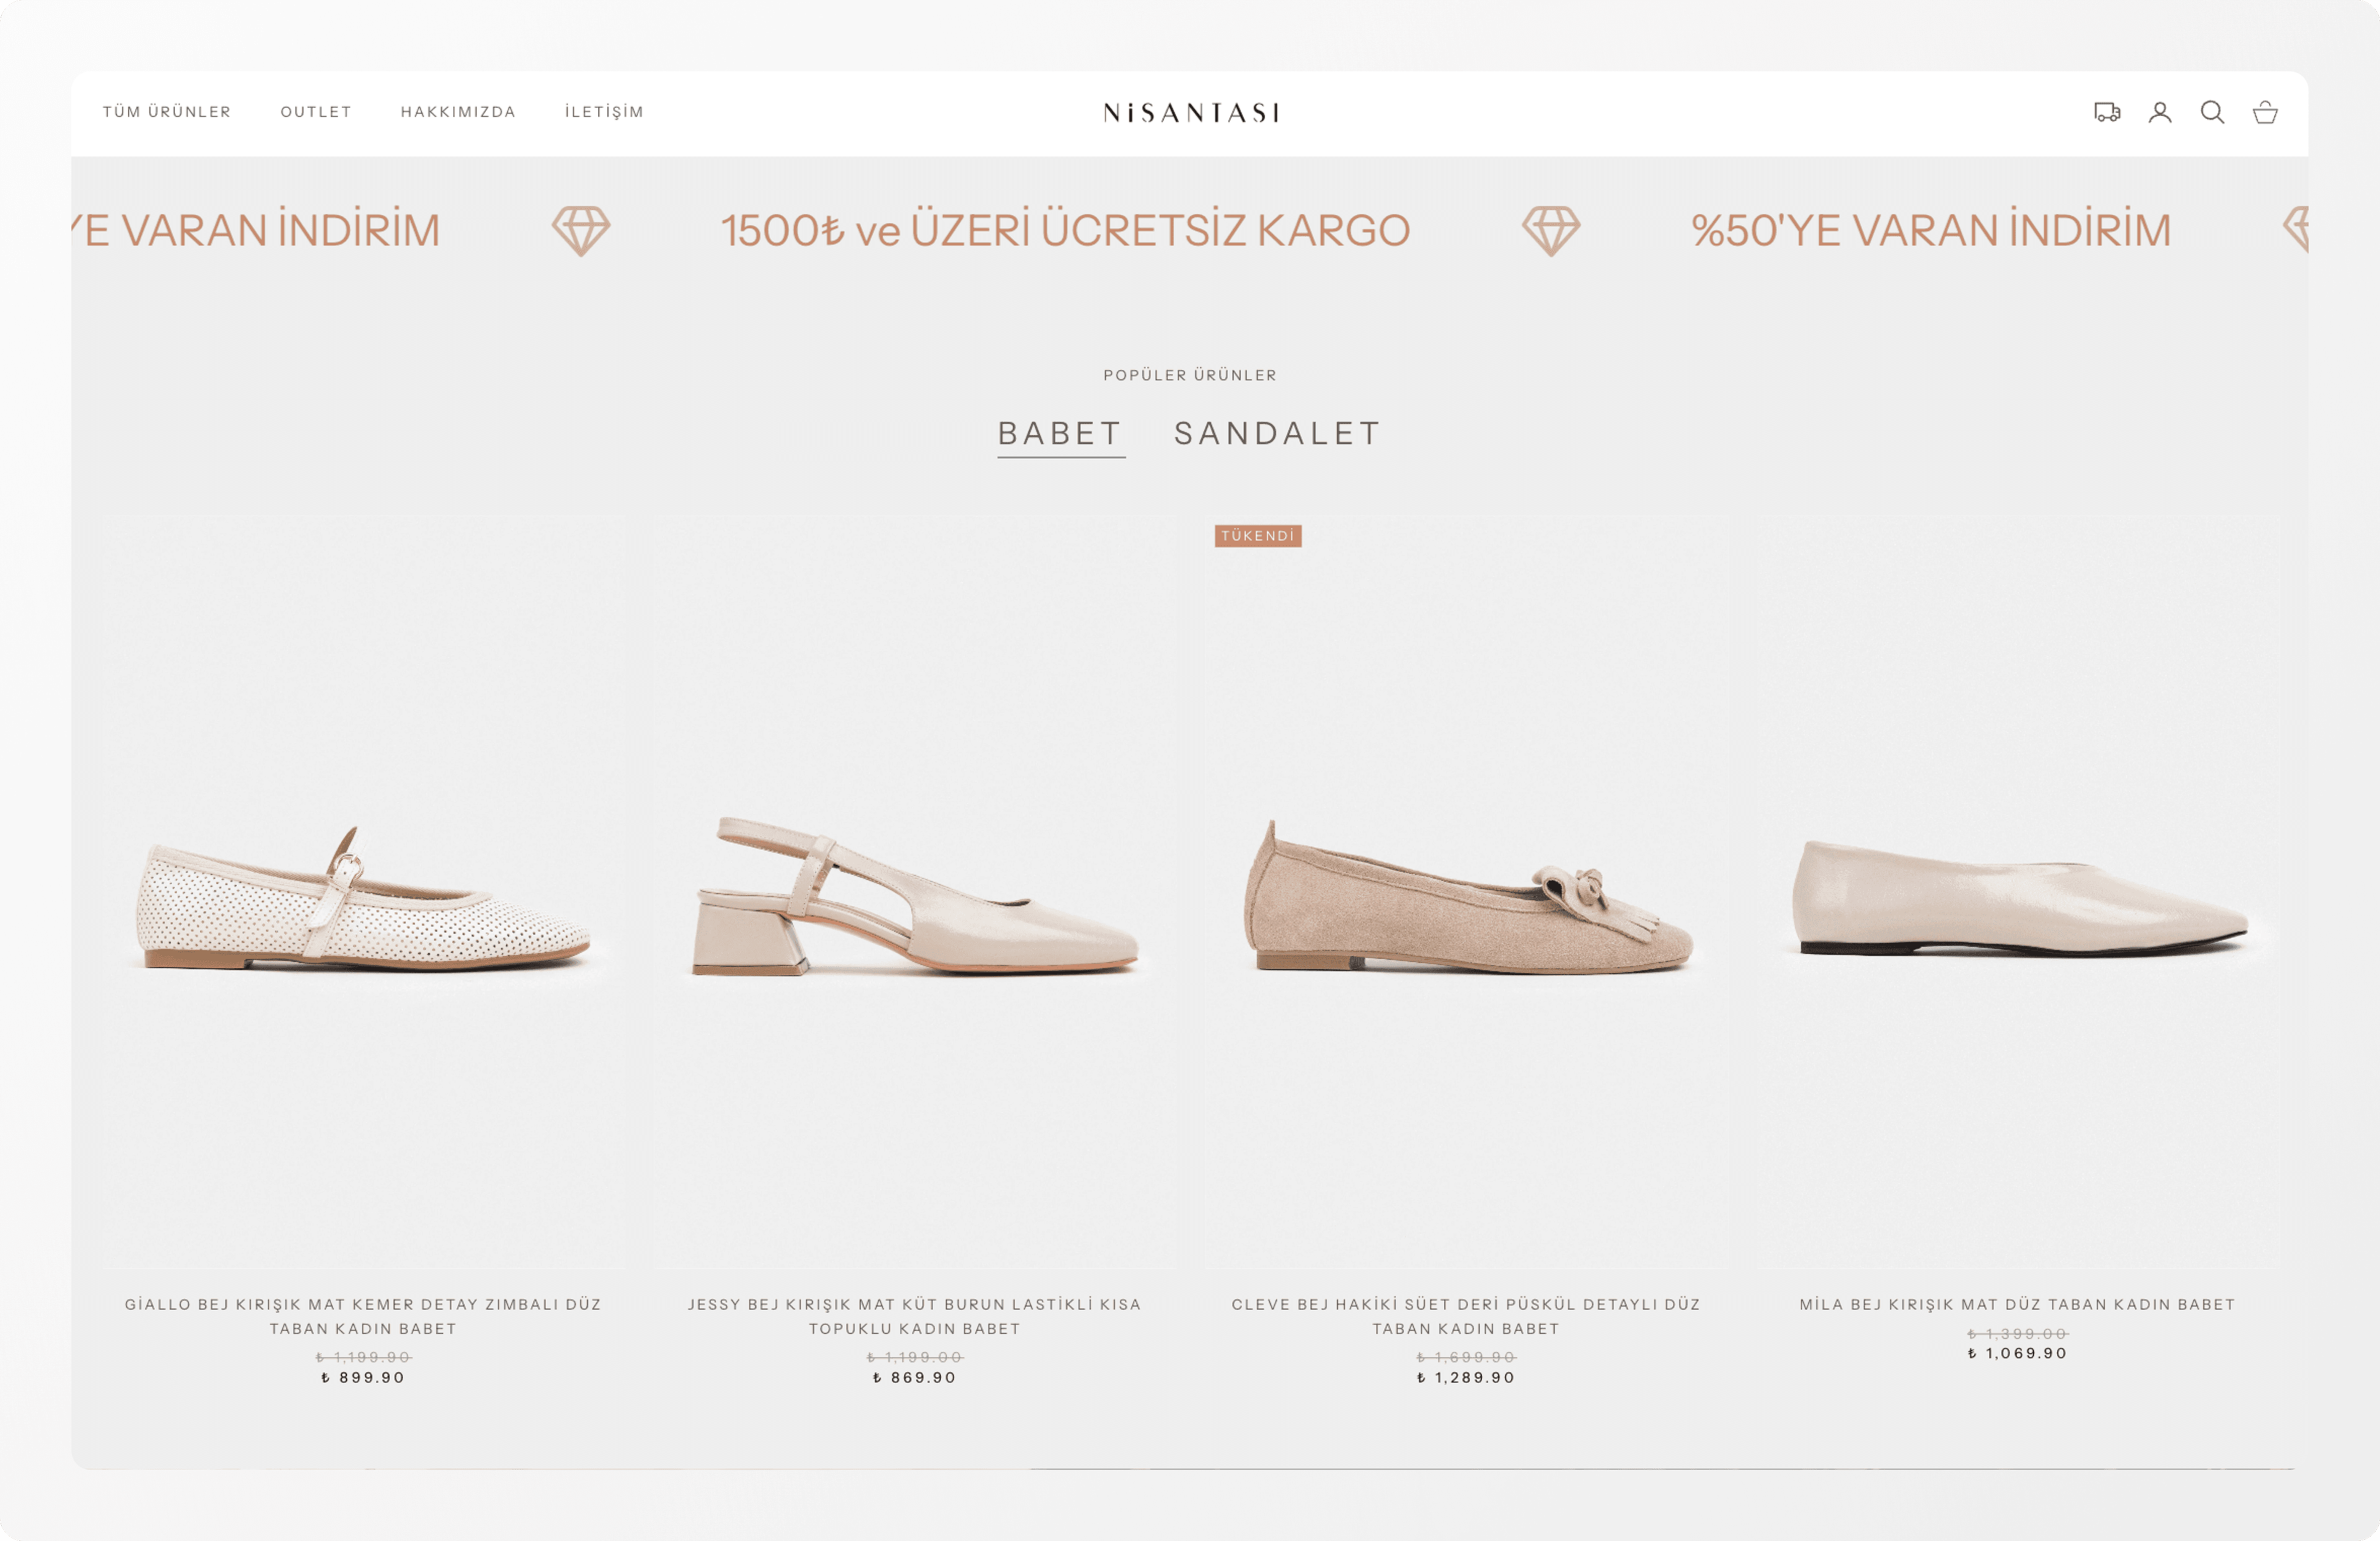2380x1541 pixels.
Task: Click the search magnifier icon
Action: [x=2213, y=113]
